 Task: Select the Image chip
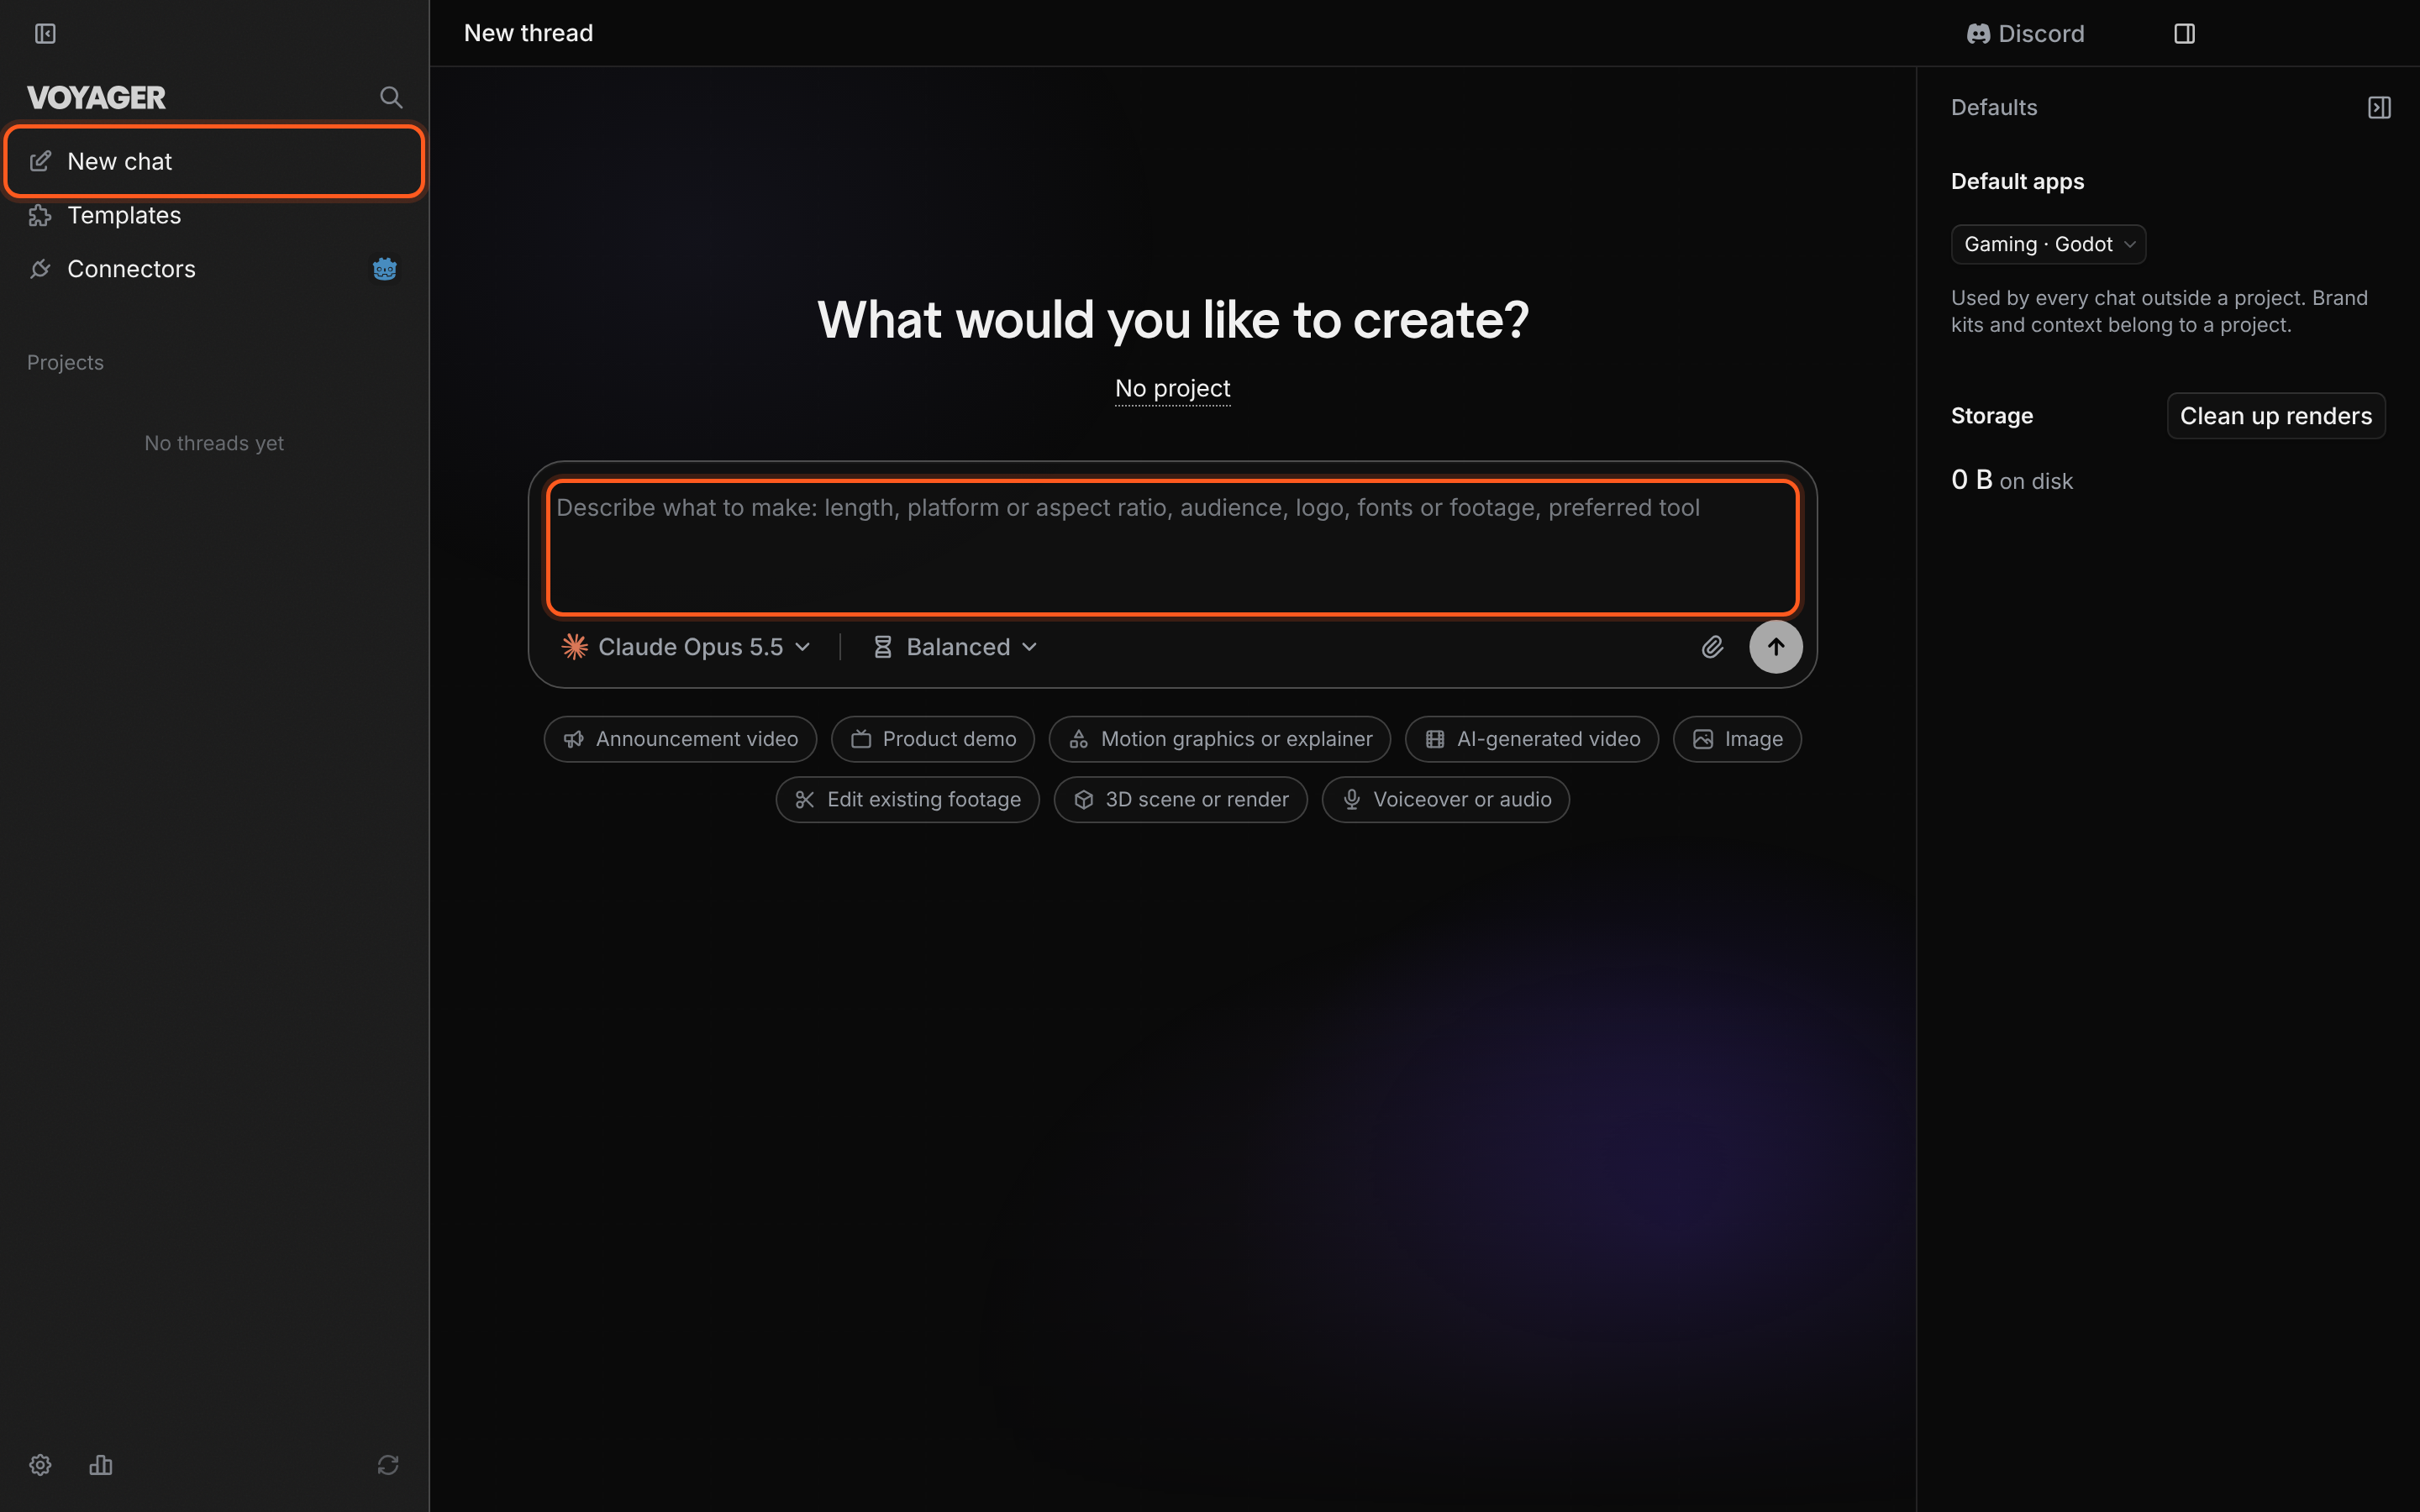tap(1737, 739)
